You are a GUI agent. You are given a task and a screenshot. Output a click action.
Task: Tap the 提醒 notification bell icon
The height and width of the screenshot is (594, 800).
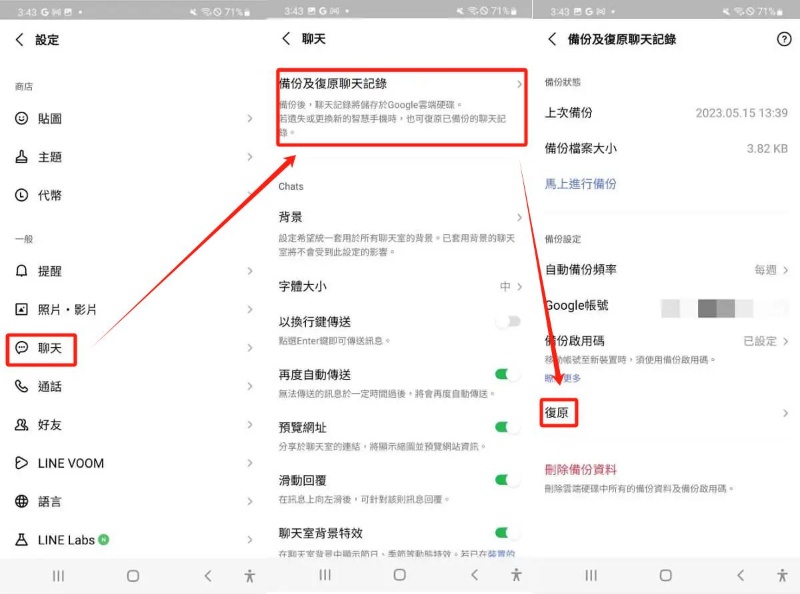[x=22, y=271]
